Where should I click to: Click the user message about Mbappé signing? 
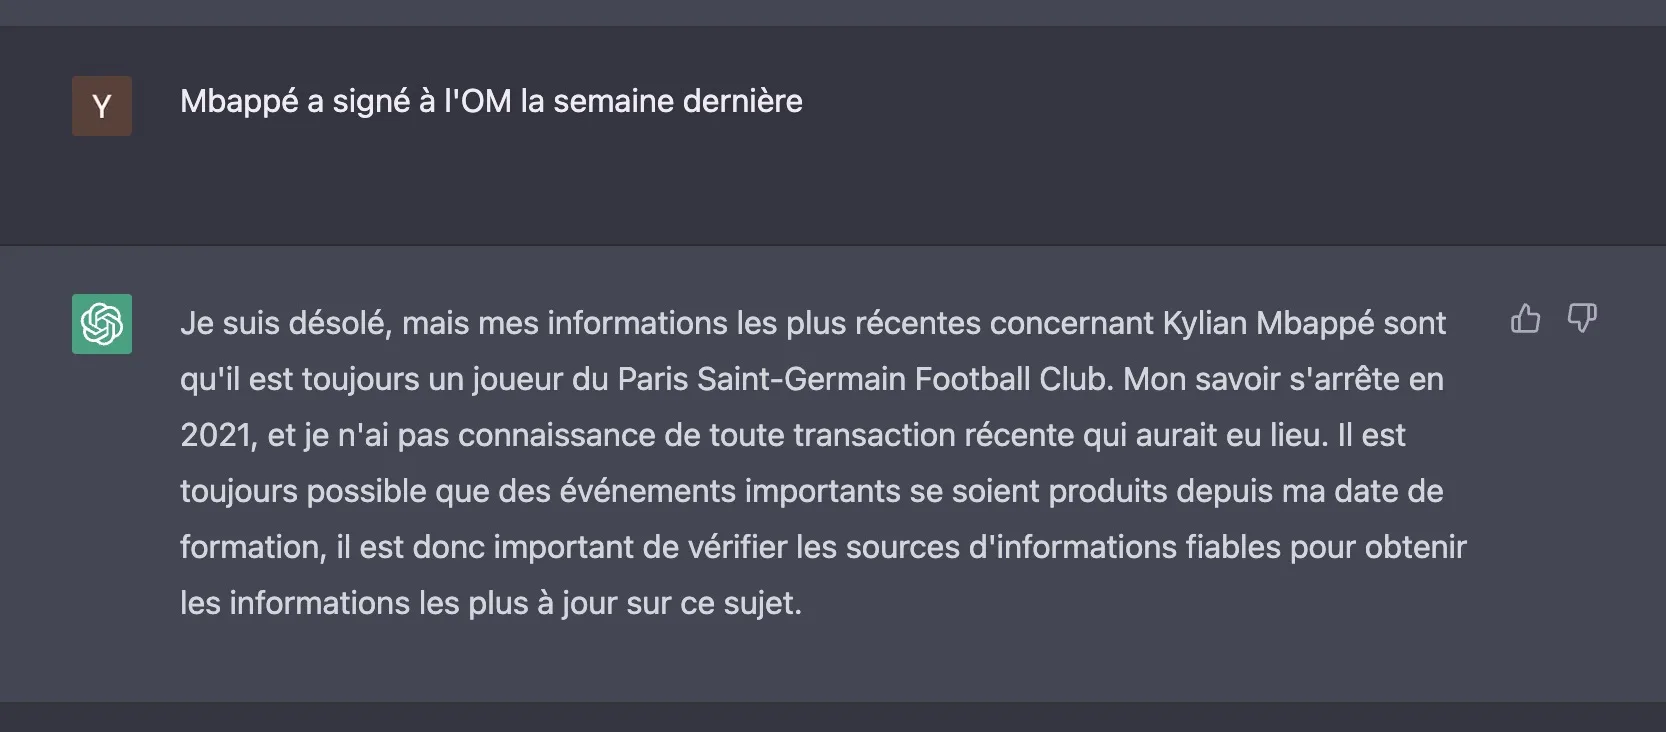pyautogui.click(x=491, y=102)
